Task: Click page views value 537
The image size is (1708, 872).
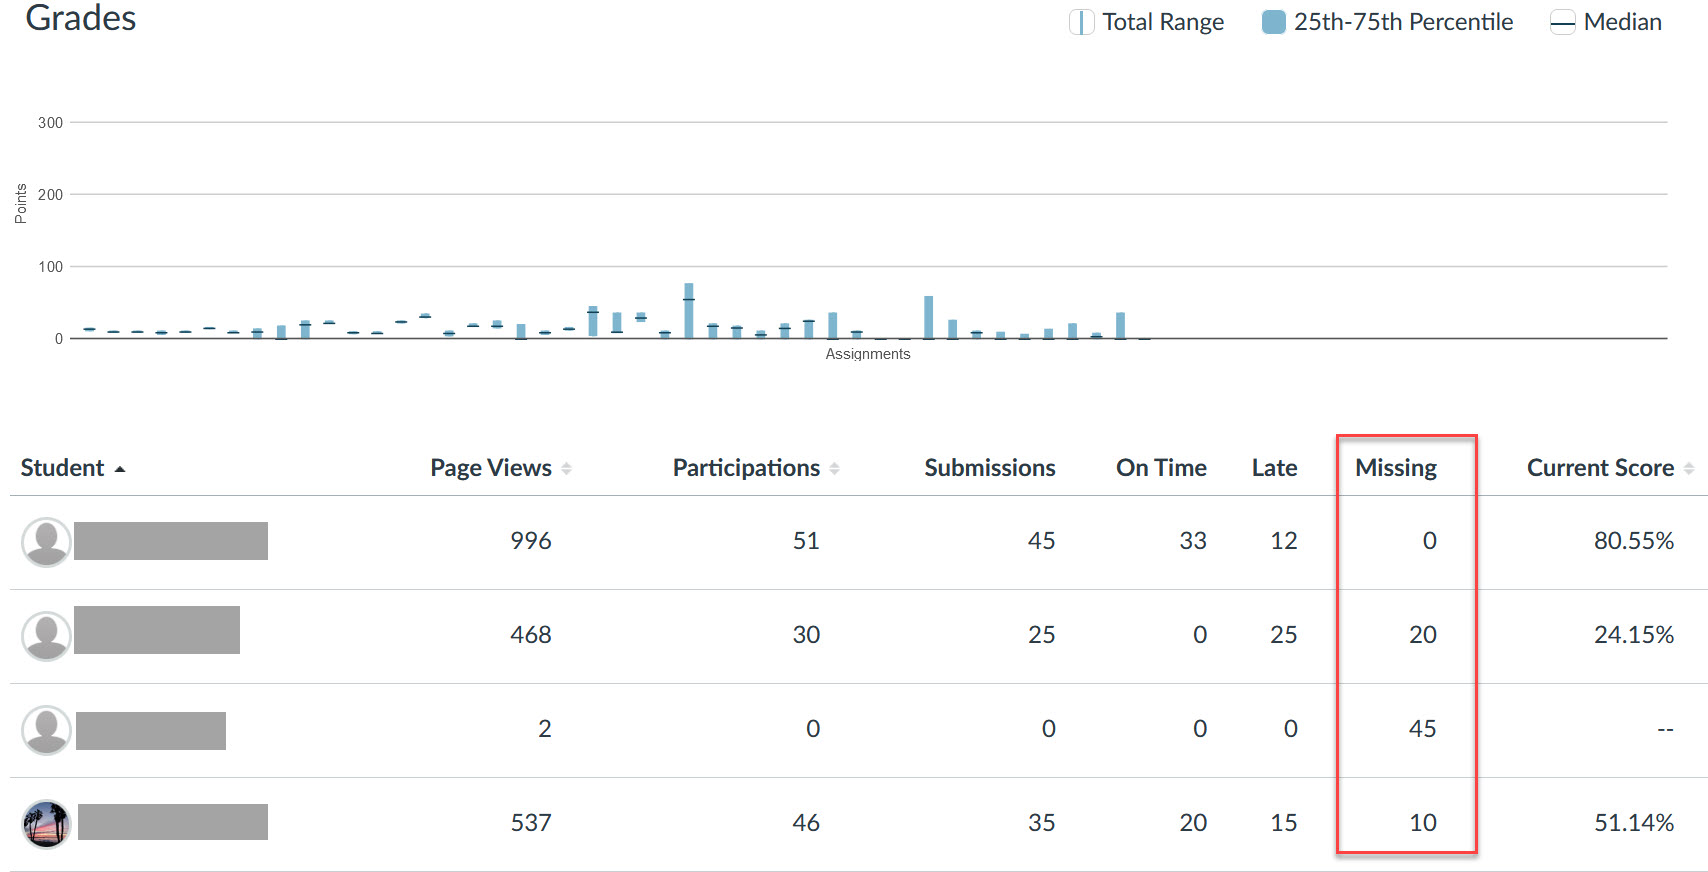Action: (530, 823)
